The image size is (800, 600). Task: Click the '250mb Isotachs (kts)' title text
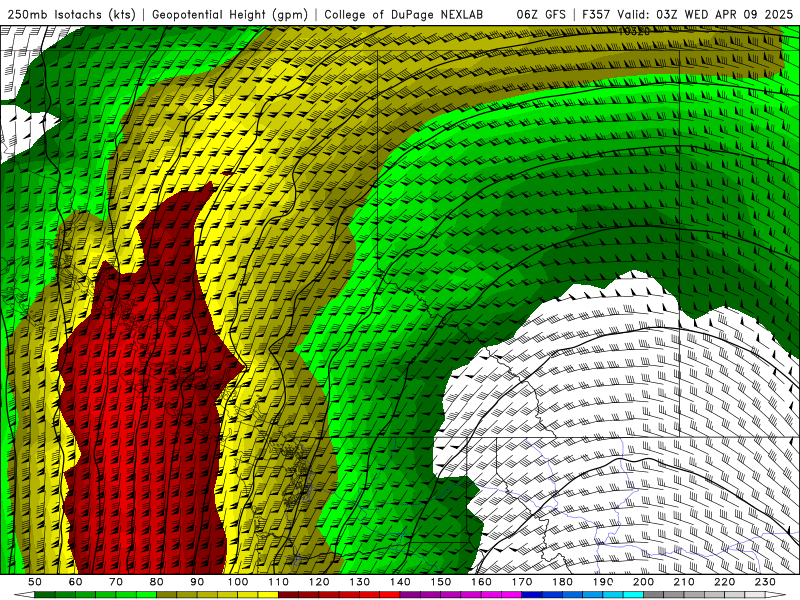tap(72, 14)
